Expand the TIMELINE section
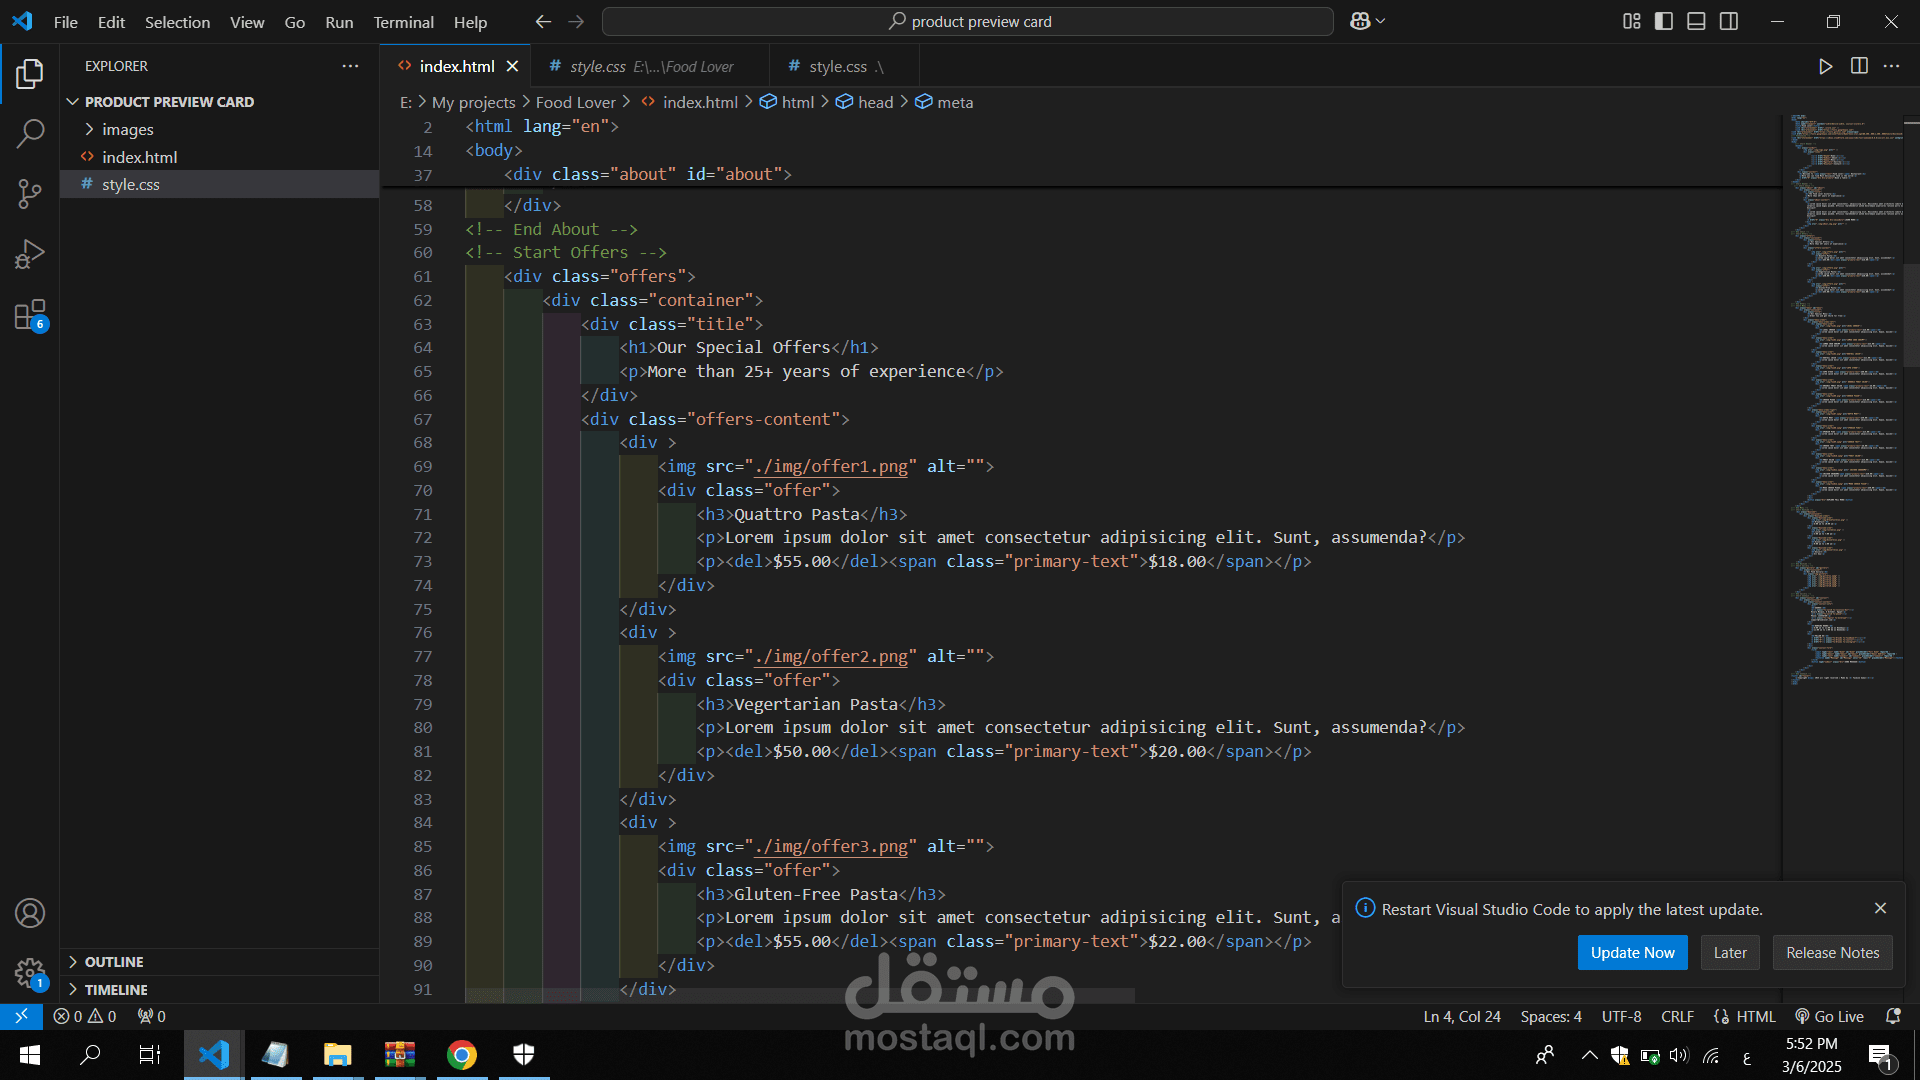The height and width of the screenshot is (1080, 1920). tap(116, 990)
